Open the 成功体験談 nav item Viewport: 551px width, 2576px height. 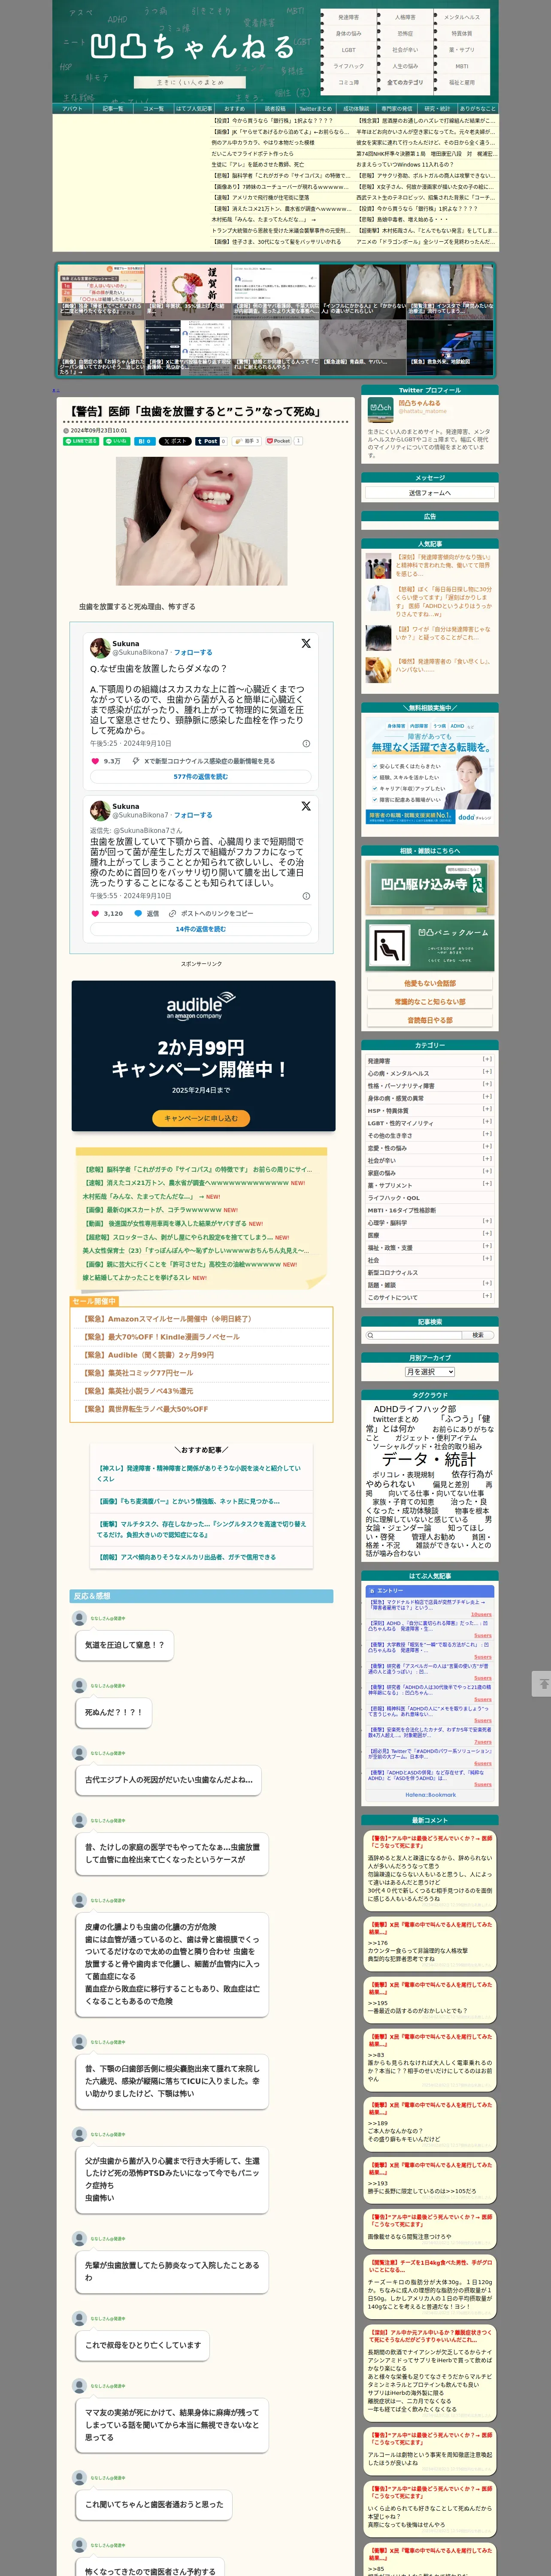tap(356, 108)
